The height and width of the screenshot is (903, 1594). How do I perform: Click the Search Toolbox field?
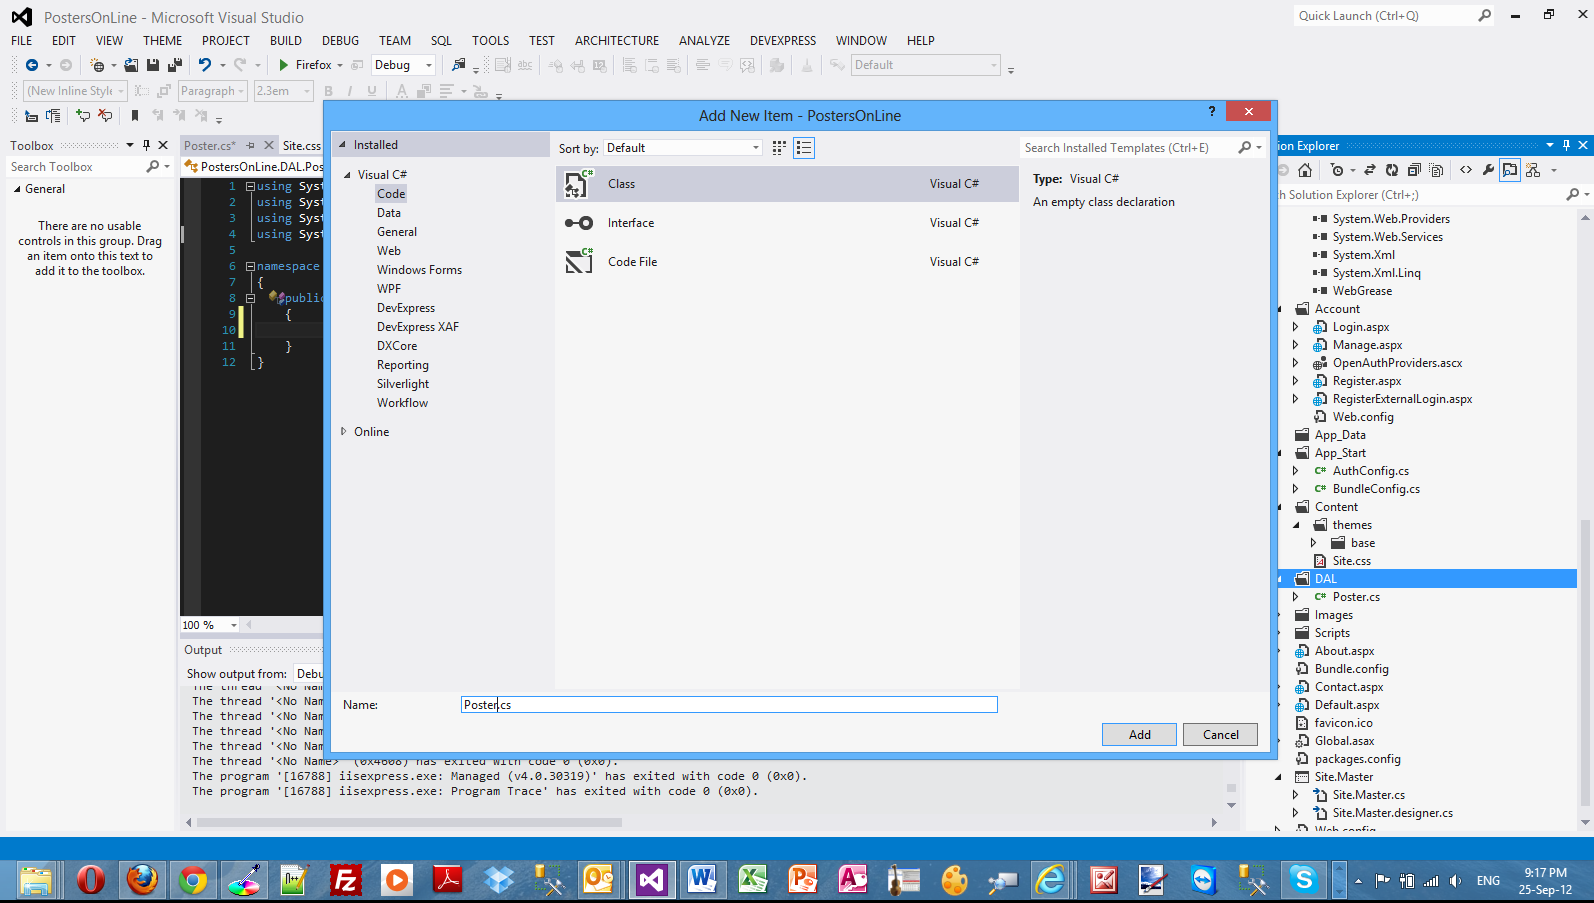coord(77,167)
